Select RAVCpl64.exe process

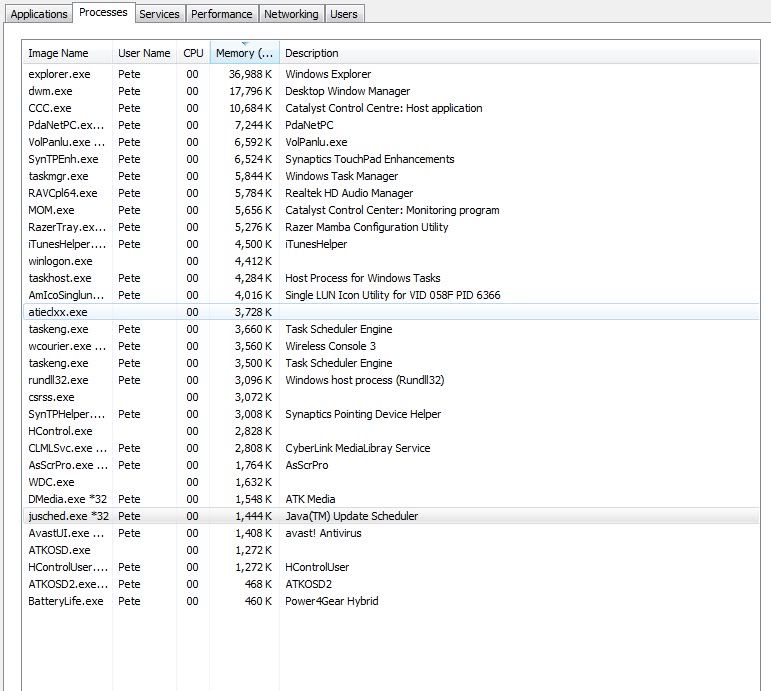click(391, 193)
